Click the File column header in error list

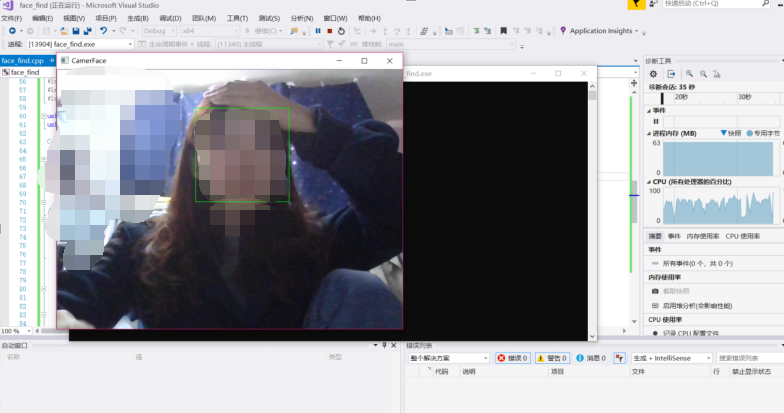tap(638, 372)
